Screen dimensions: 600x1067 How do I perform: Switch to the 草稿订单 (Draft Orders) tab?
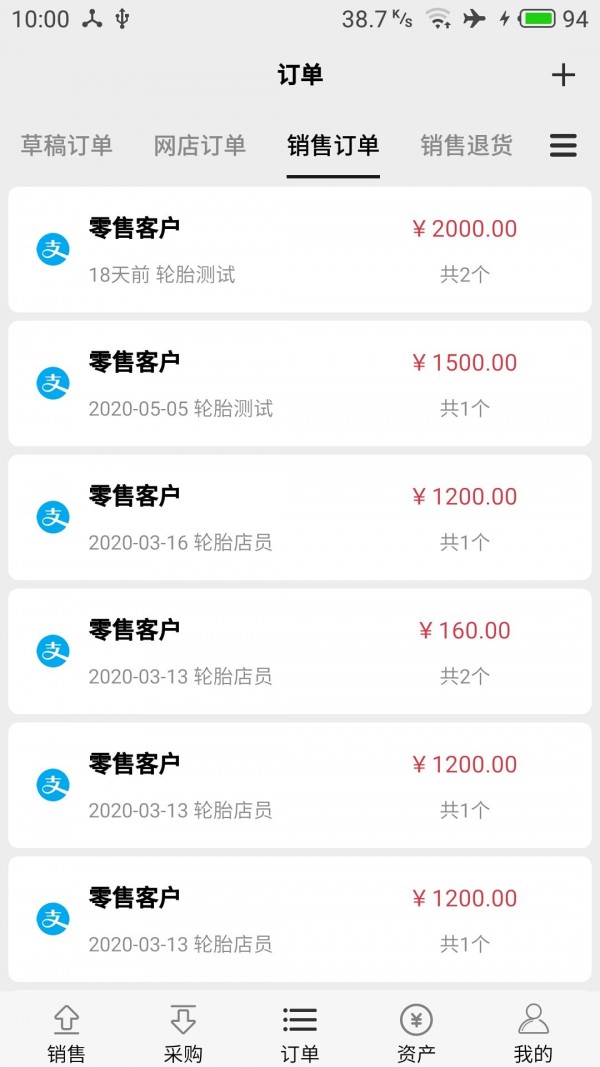(64, 146)
